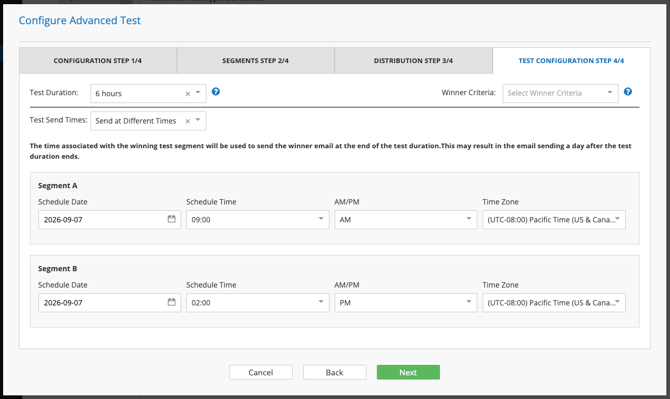Image resolution: width=670 pixels, height=399 pixels.
Task: Open calendar picker for Segment B date
Action: pos(171,302)
